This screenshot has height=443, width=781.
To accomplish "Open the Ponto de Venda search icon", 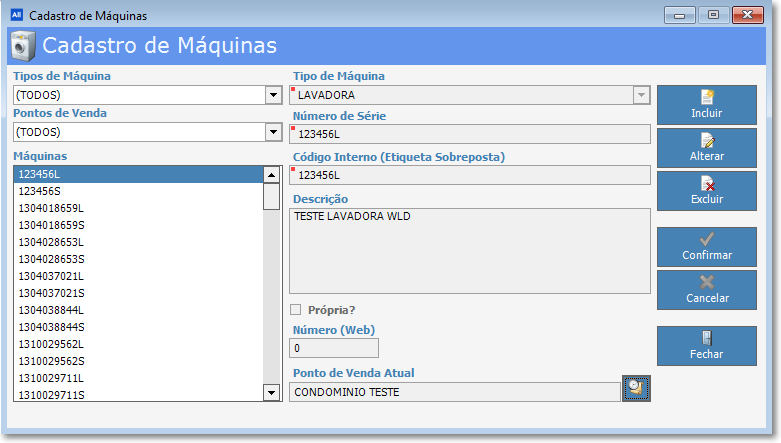I will (636, 389).
